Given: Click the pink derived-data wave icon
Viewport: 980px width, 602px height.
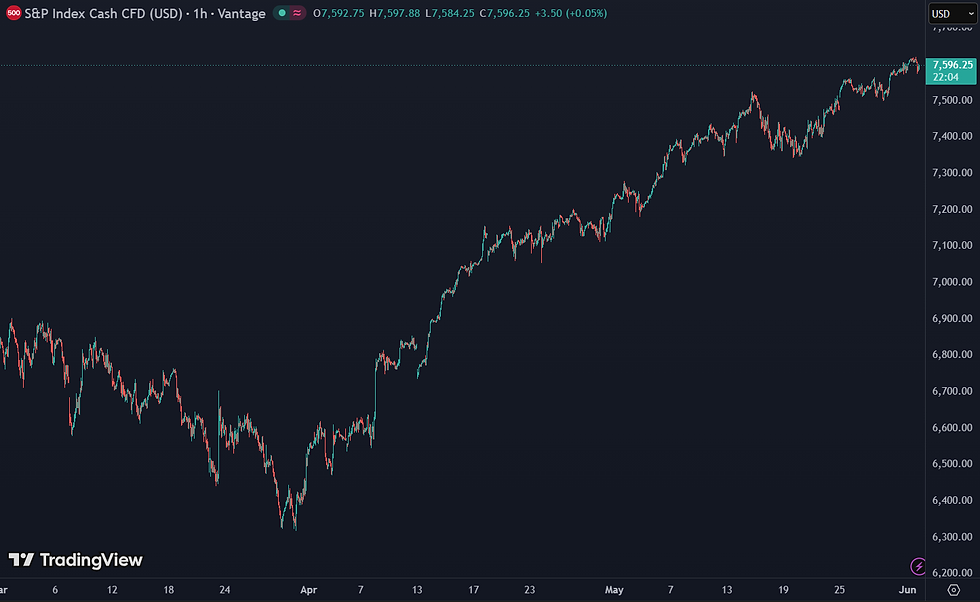Looking at the screenshot, I should (297, 13).
